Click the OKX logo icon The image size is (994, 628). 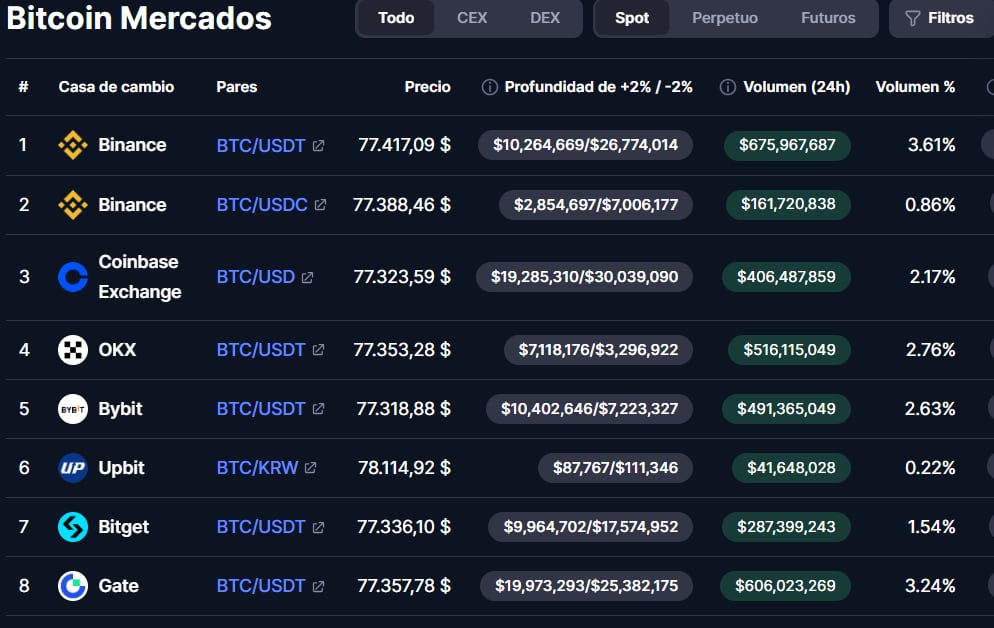pos(73,350)
